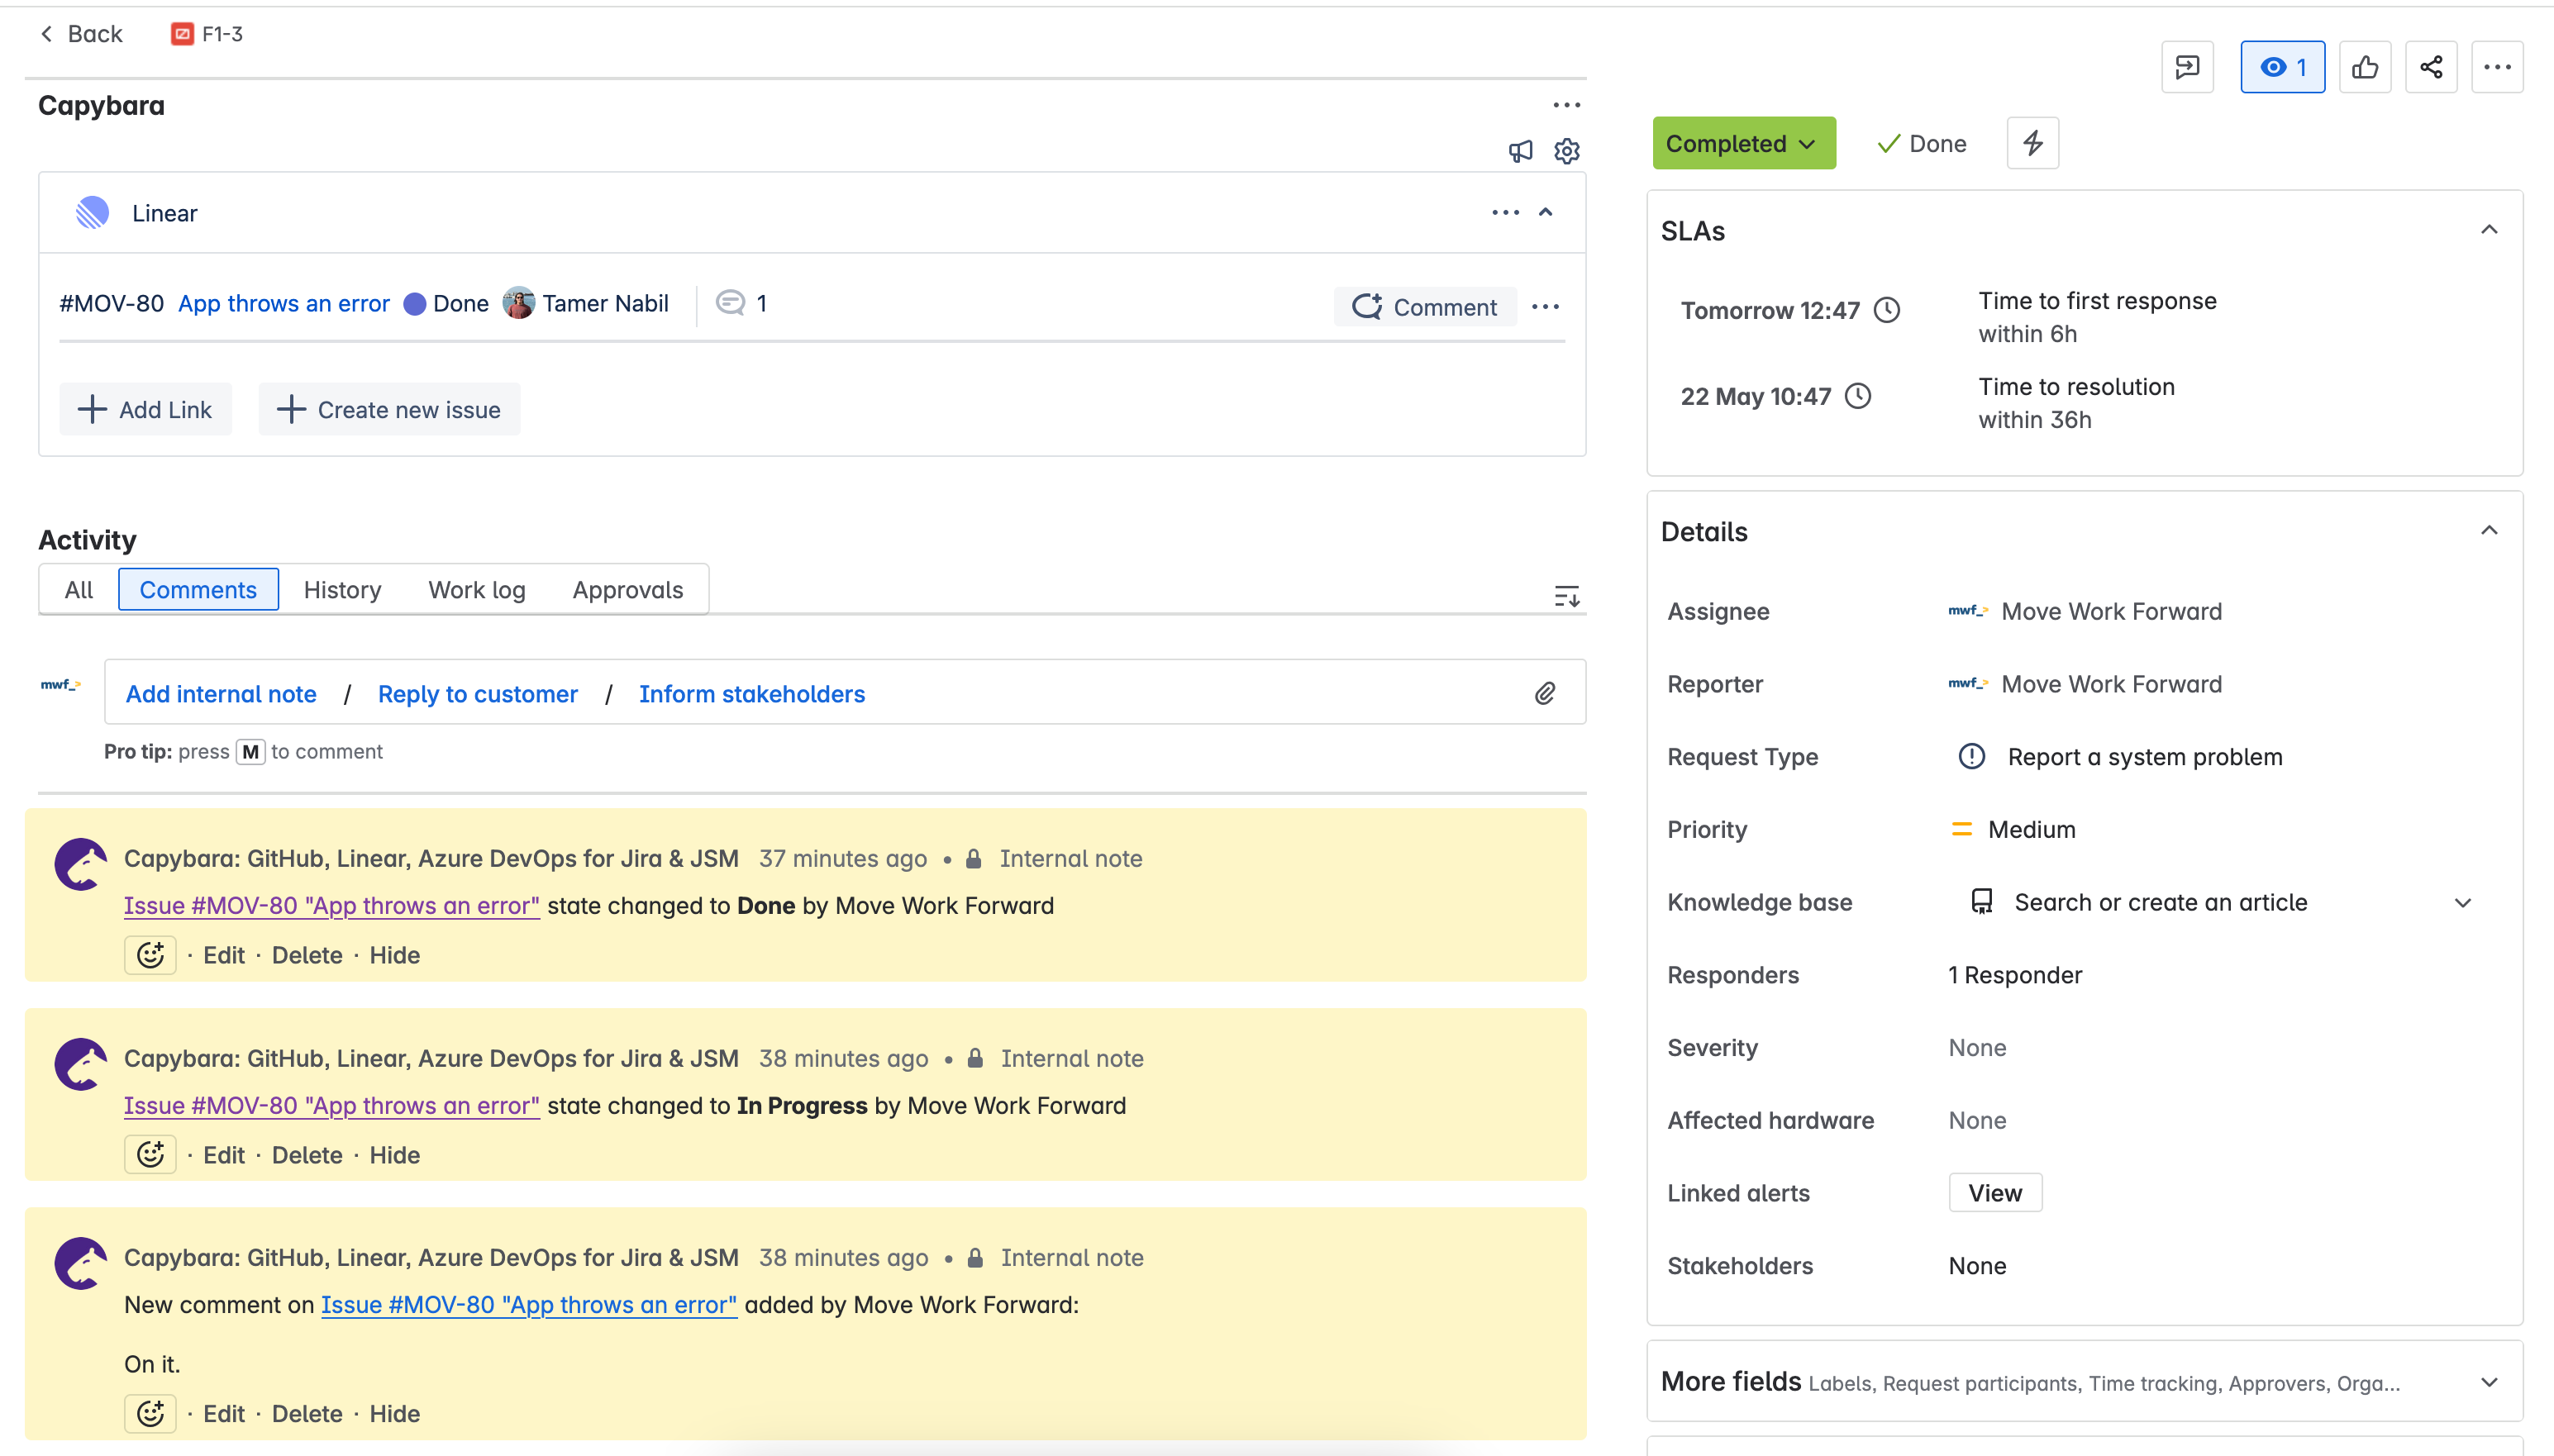Collapse the Details panel
The width and height of the screenshot is (2554, 1456).
point(2489,531)
